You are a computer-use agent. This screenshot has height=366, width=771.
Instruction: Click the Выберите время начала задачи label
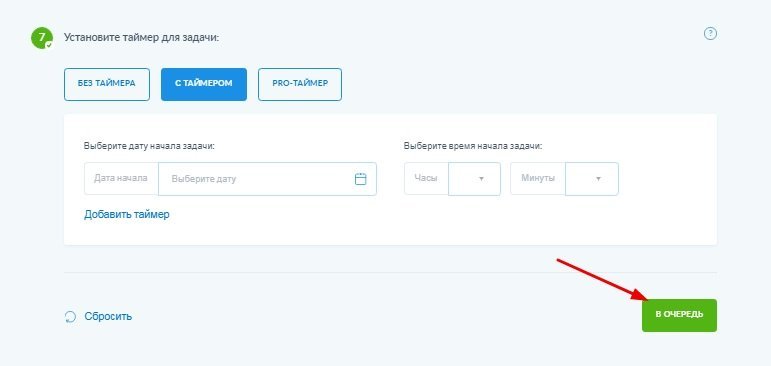(x=473, y=146)
